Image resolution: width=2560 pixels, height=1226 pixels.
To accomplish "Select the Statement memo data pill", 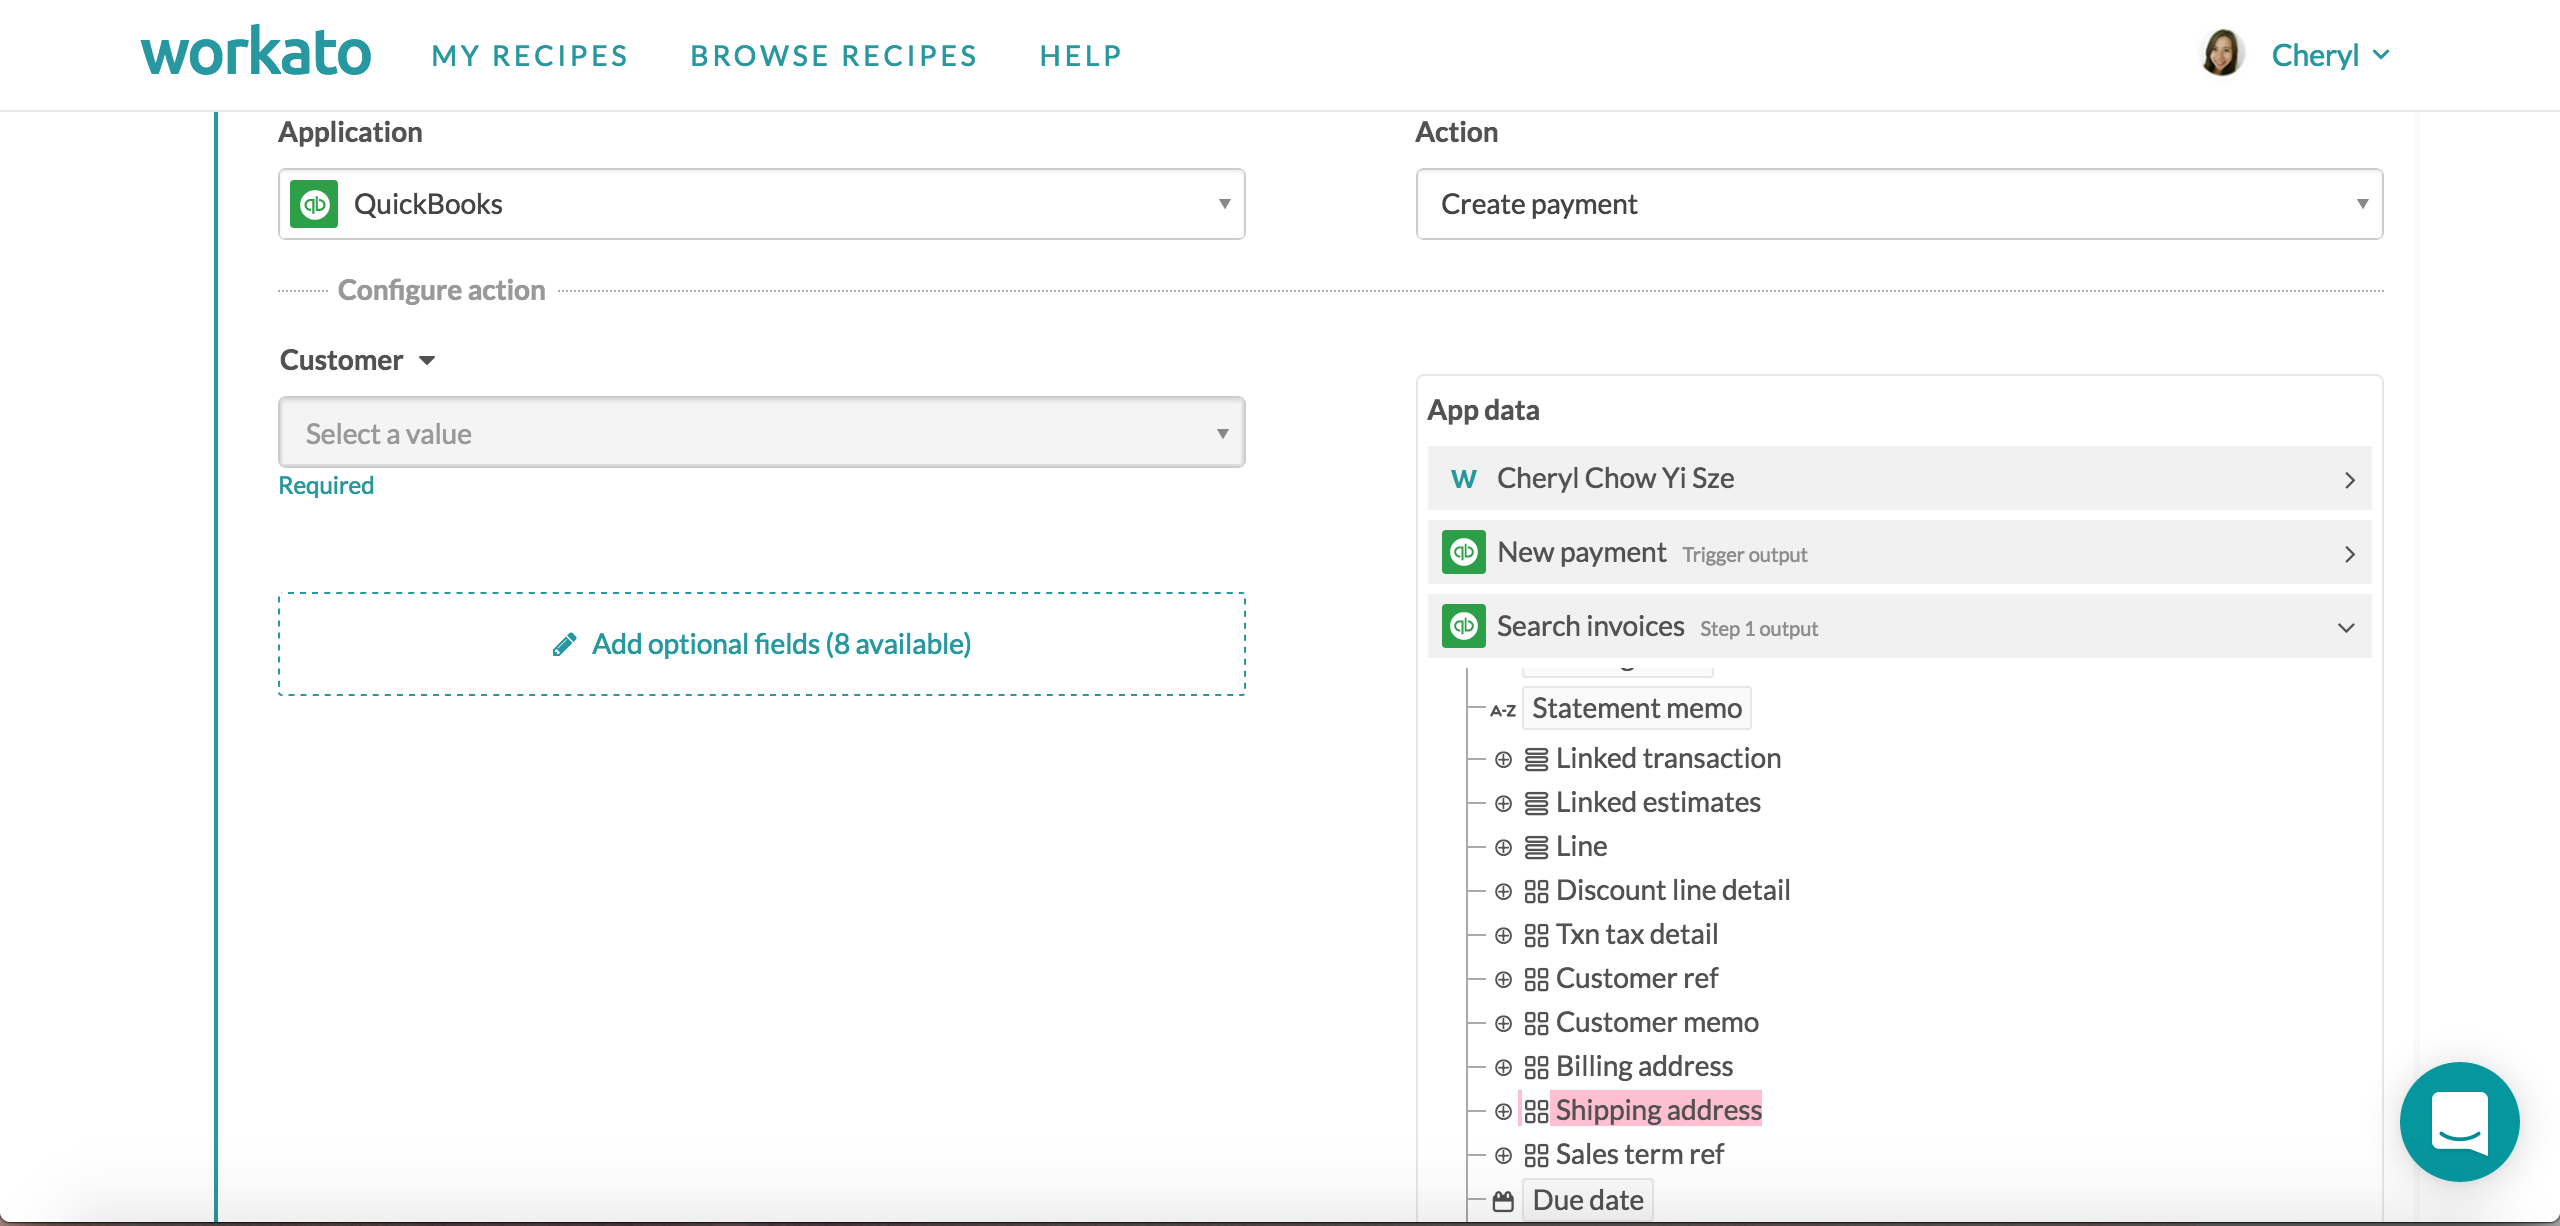I will point(1636,709).
